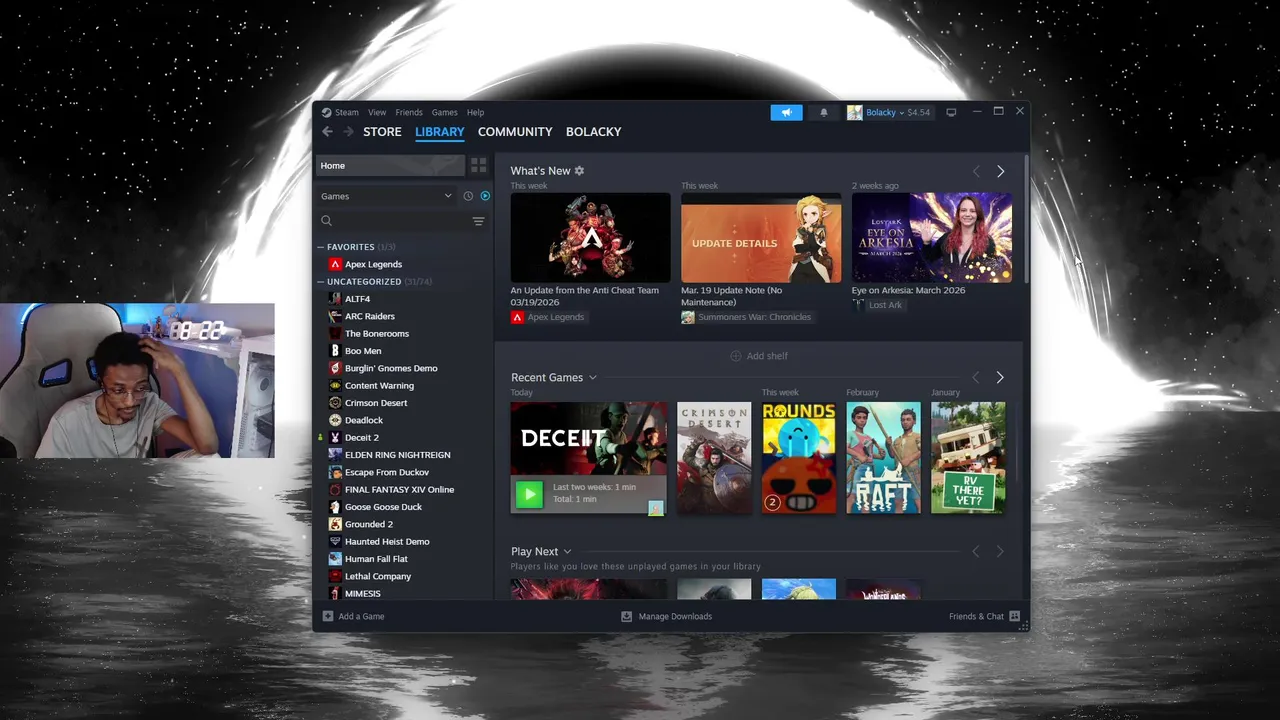
Task: Click the Lethal Company game icon
Action: point(336,576)
